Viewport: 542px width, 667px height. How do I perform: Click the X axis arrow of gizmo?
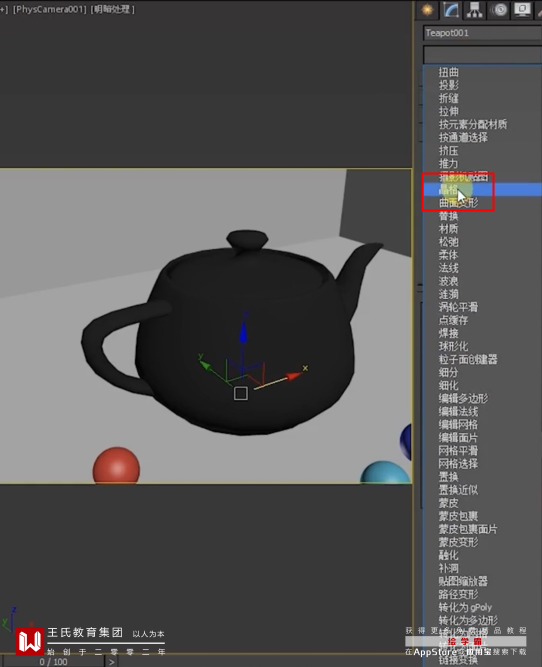[293, 376]
